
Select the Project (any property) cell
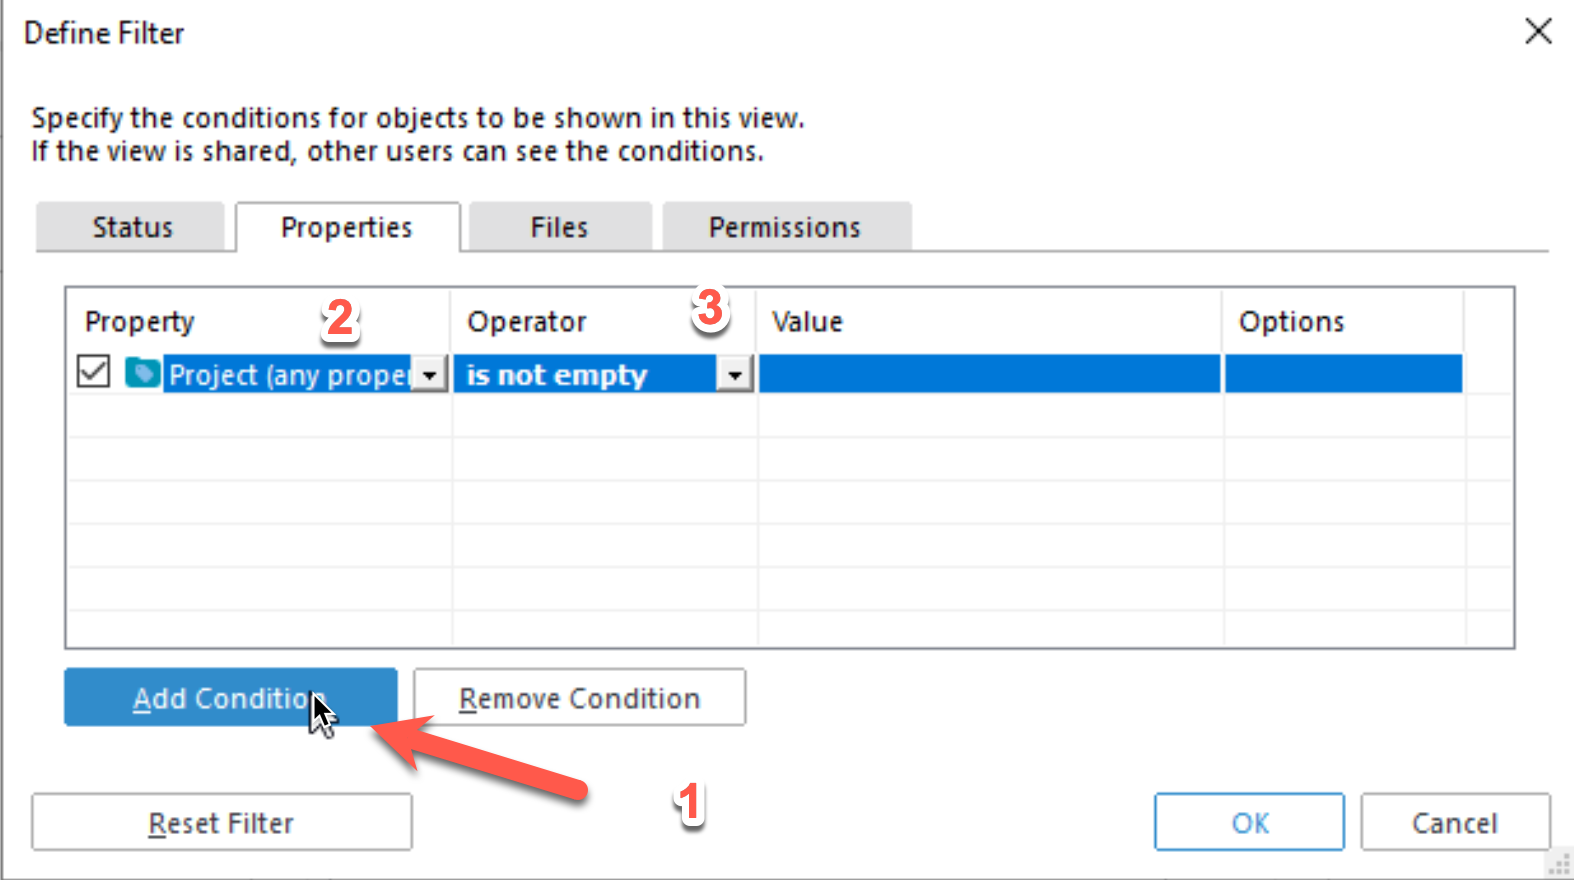click(x=288, y=374)
